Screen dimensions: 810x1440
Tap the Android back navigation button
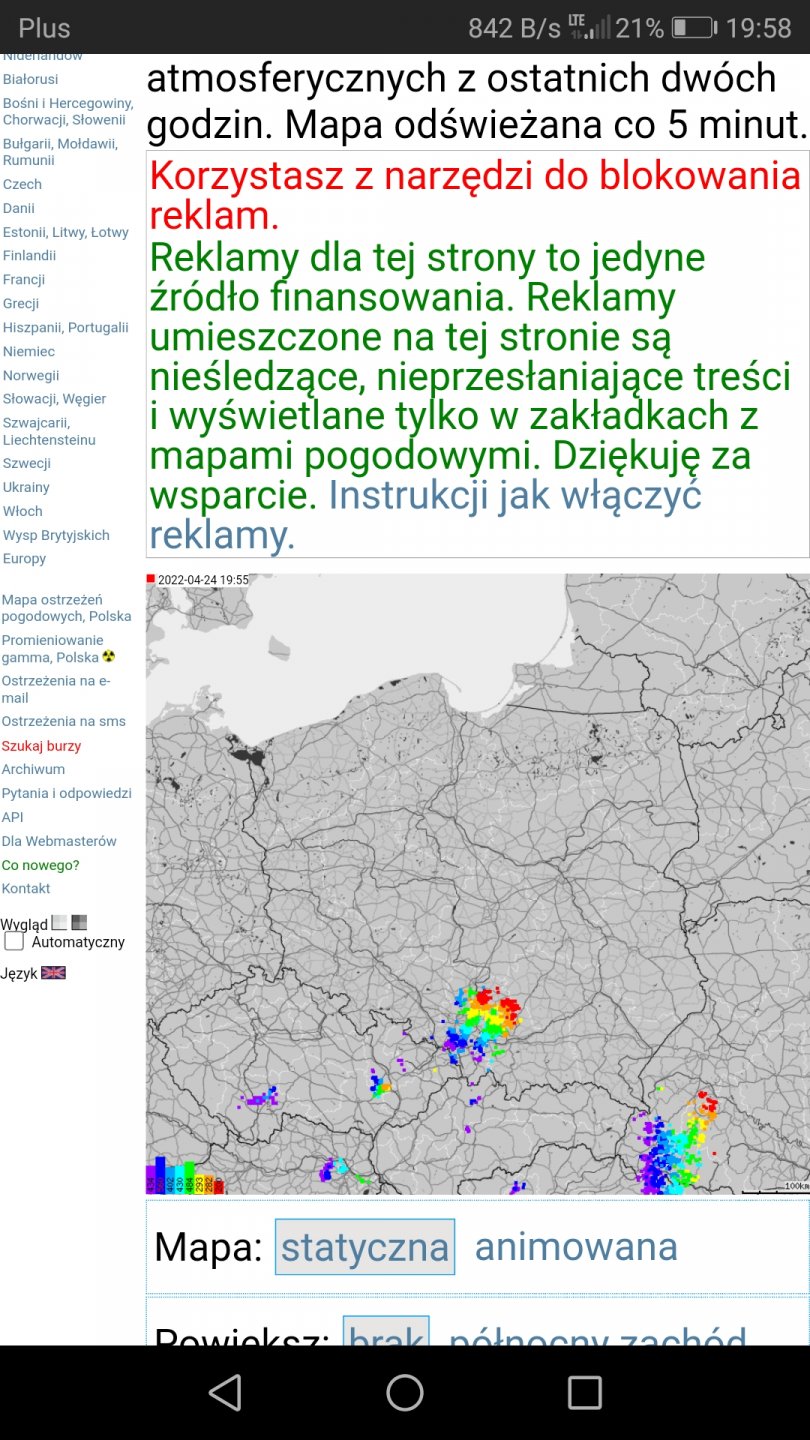point(224,1392)
